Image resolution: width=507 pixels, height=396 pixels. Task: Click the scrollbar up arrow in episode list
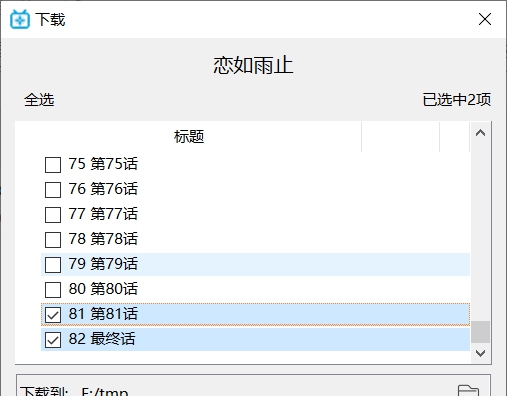(x=480, y=133)
